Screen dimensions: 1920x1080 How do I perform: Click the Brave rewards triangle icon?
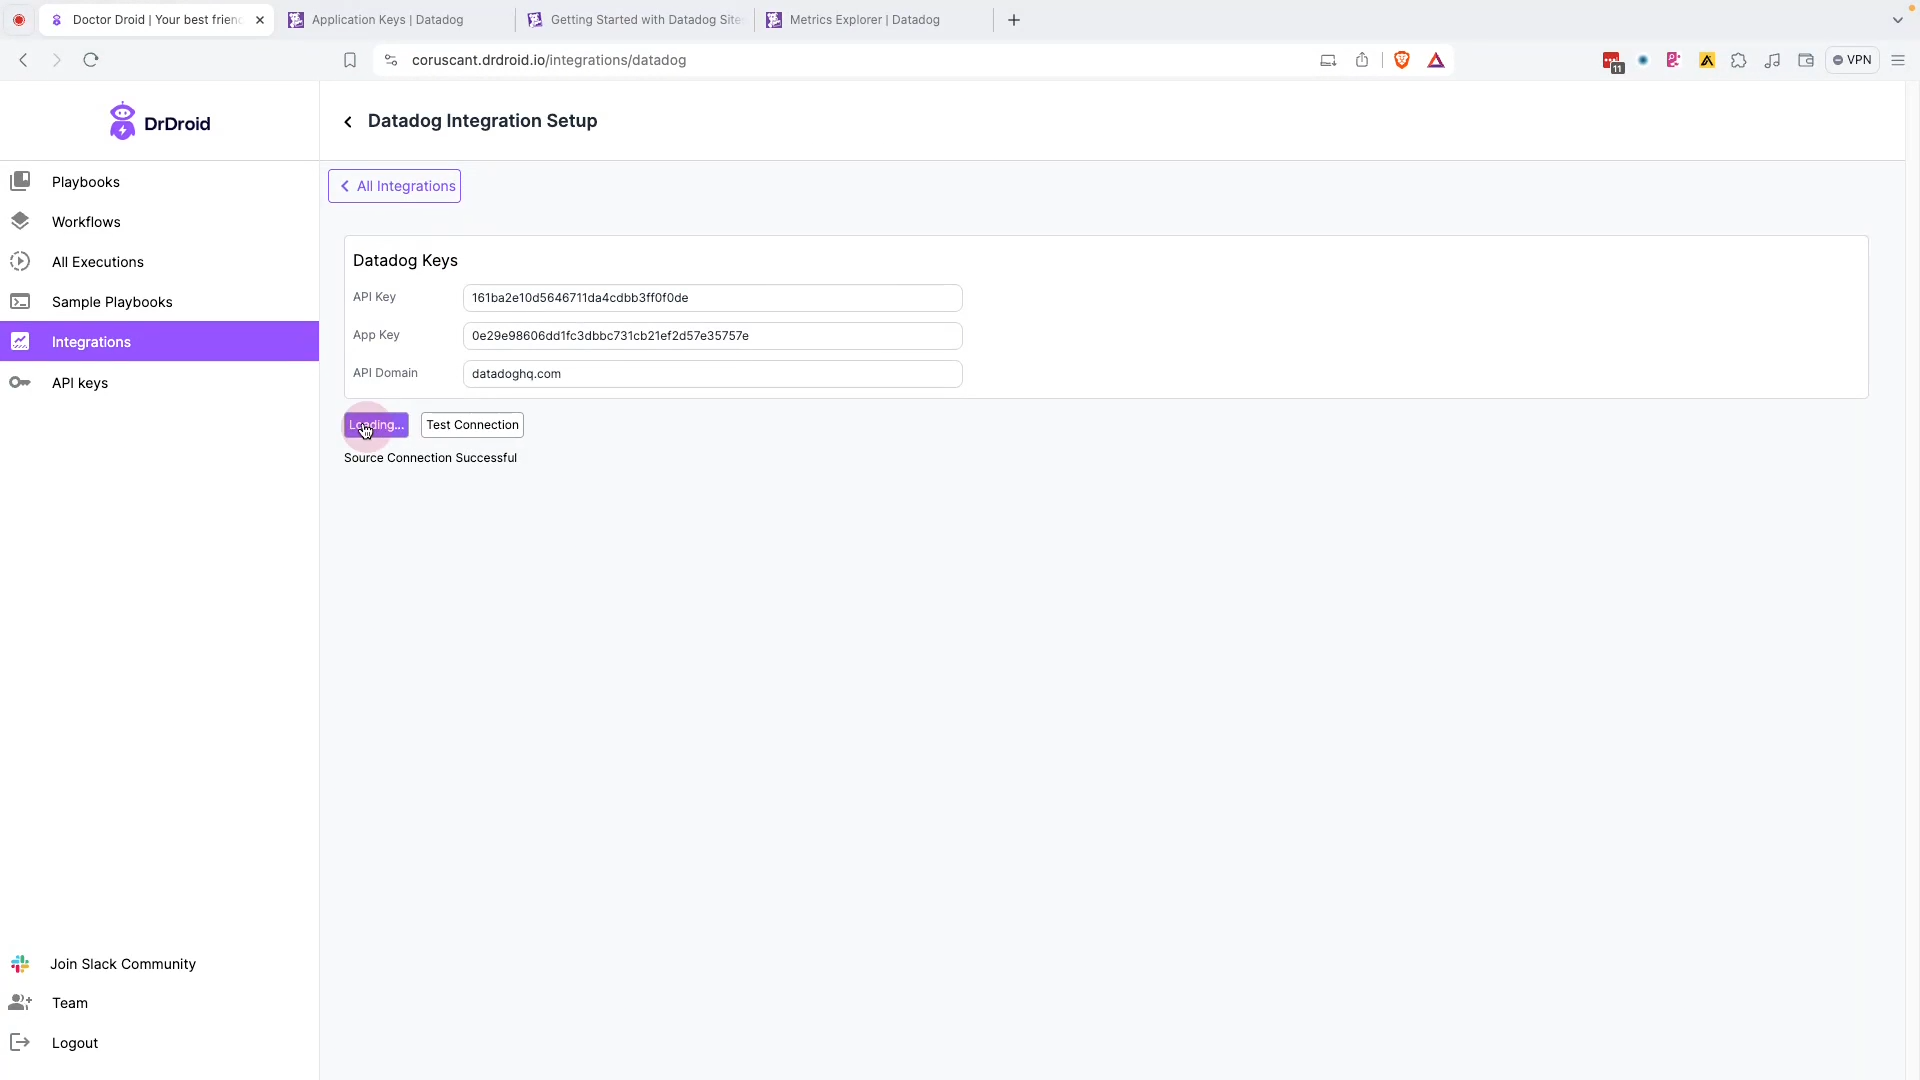(x=1436, y=60)
